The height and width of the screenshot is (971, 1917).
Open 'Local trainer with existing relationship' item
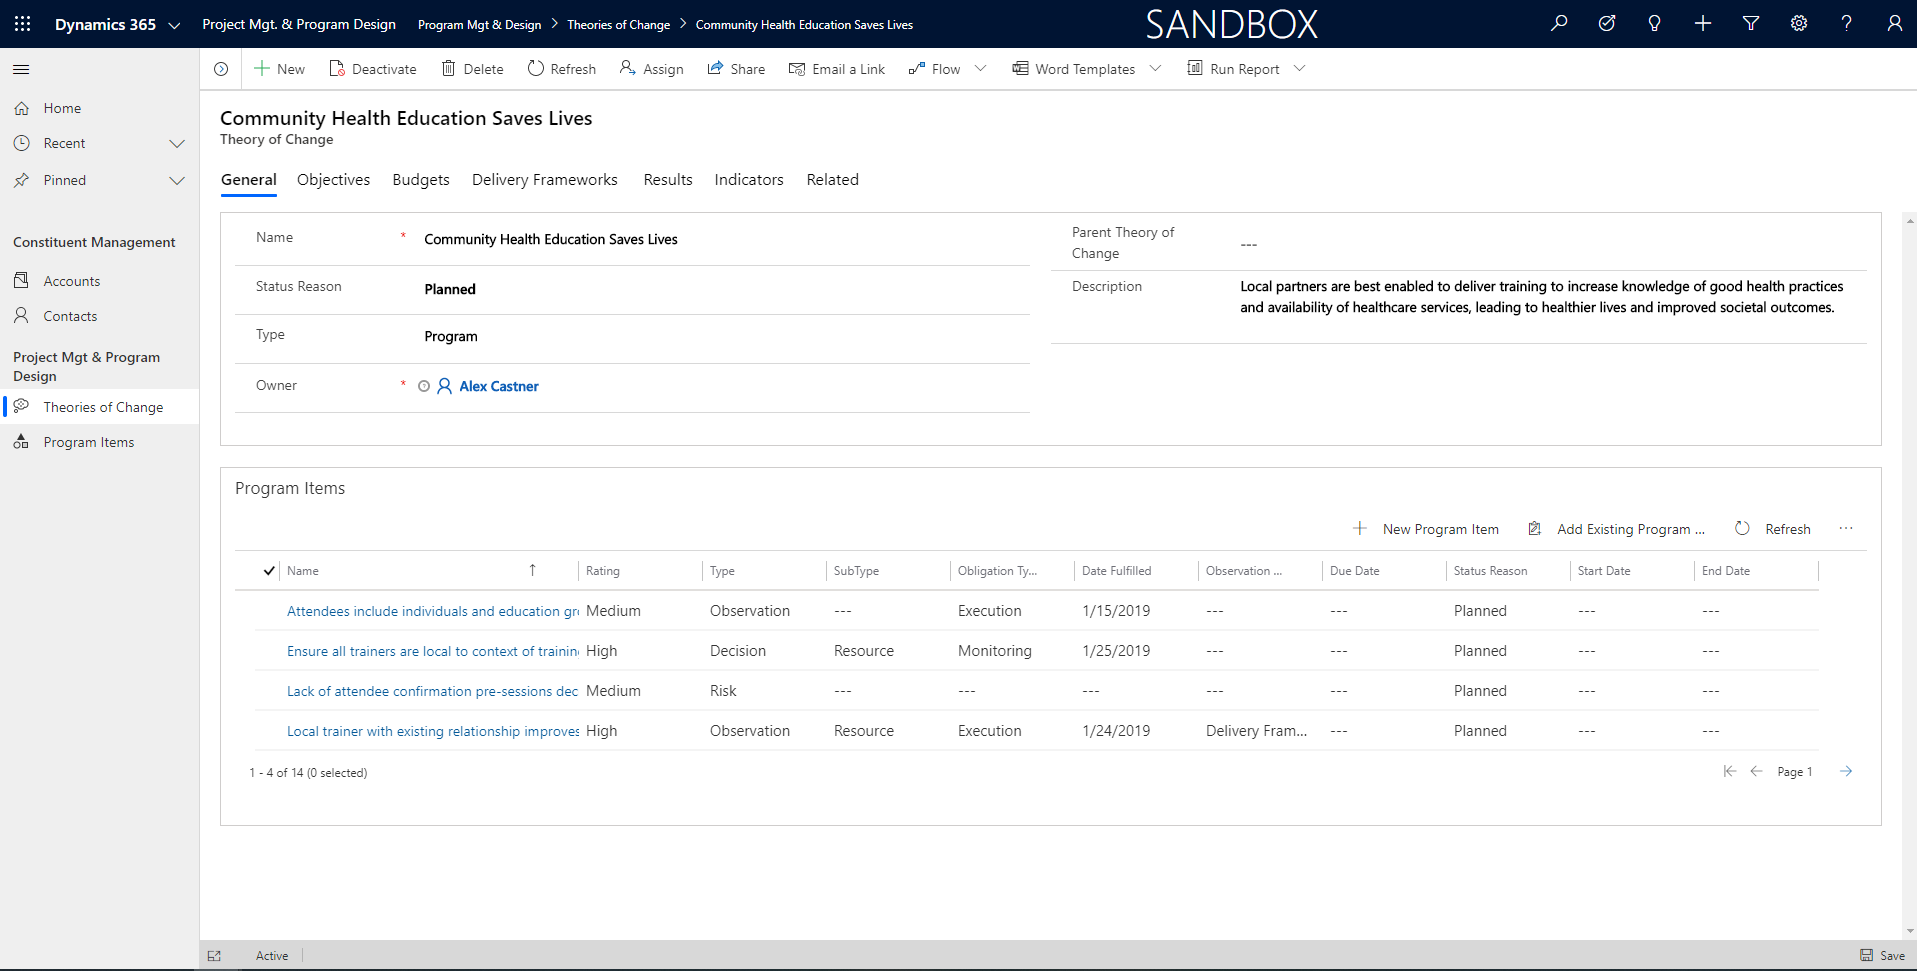pos(433,731)
